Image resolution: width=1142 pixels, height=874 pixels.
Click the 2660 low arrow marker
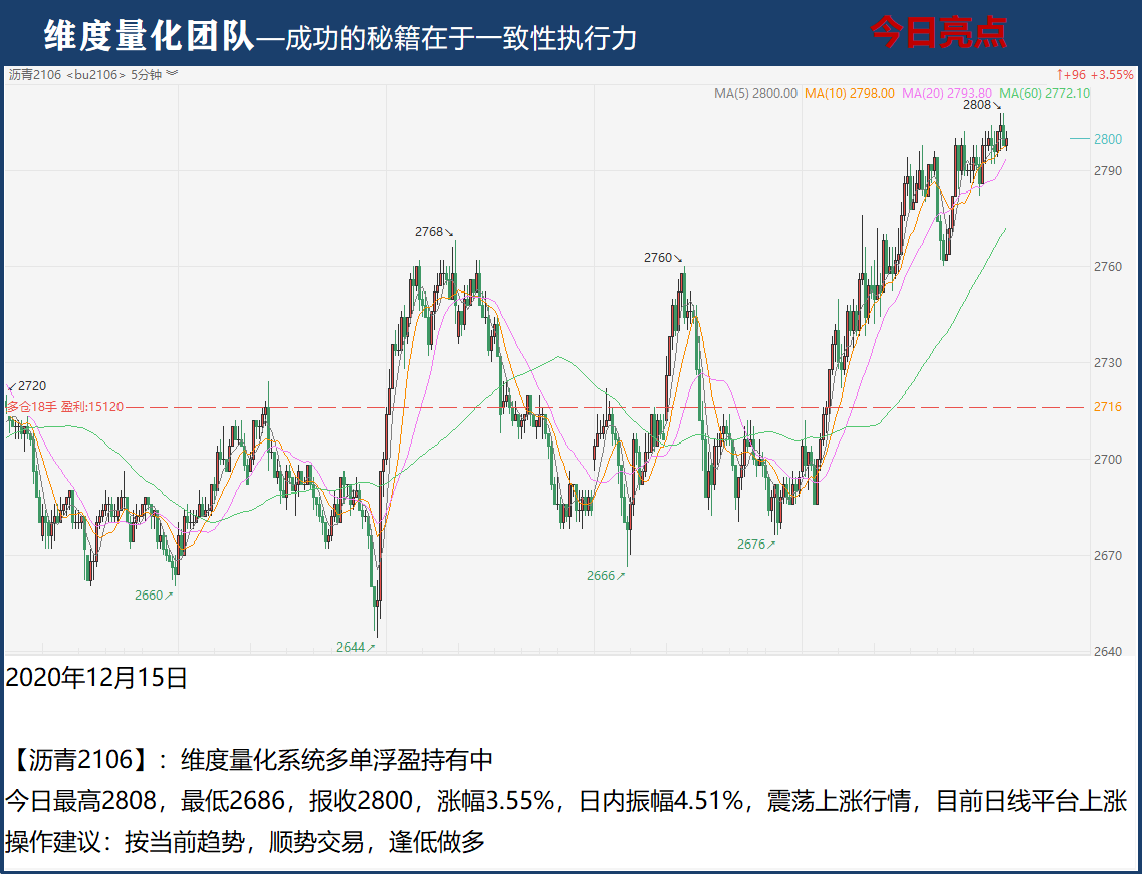[x=154, y=595]
